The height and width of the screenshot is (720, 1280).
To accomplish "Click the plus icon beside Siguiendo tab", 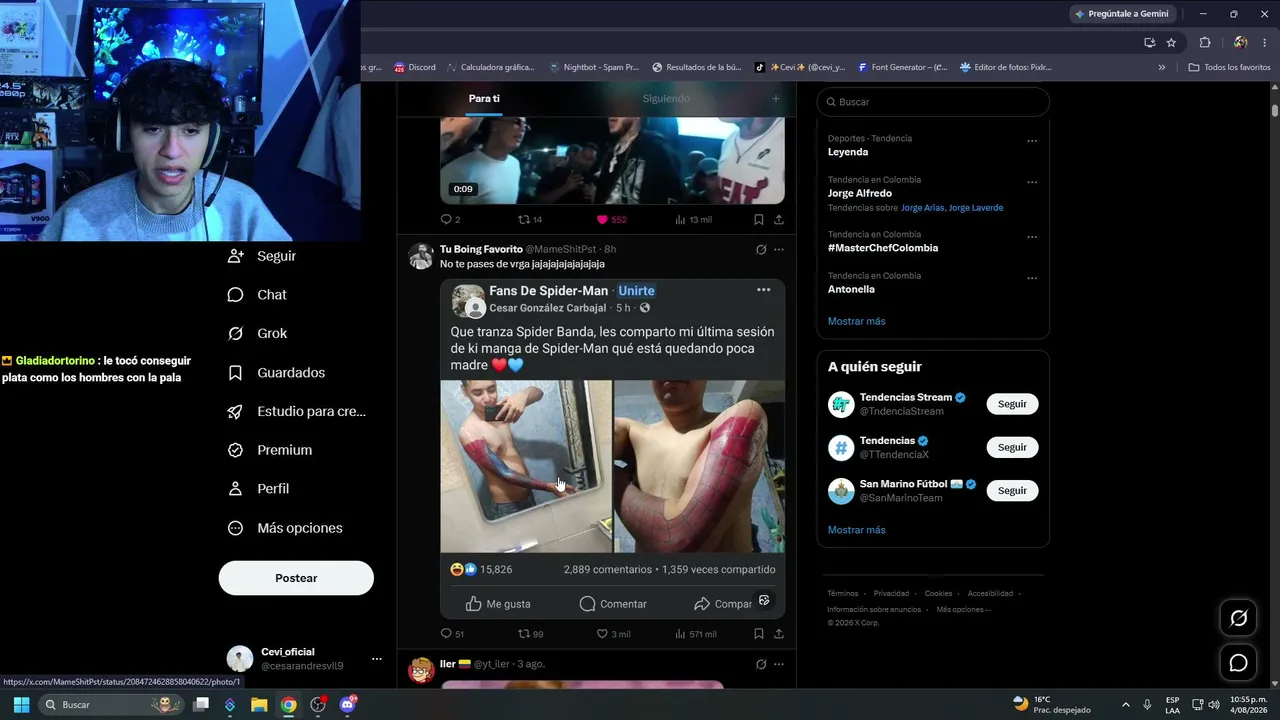I will coord(775,99).
